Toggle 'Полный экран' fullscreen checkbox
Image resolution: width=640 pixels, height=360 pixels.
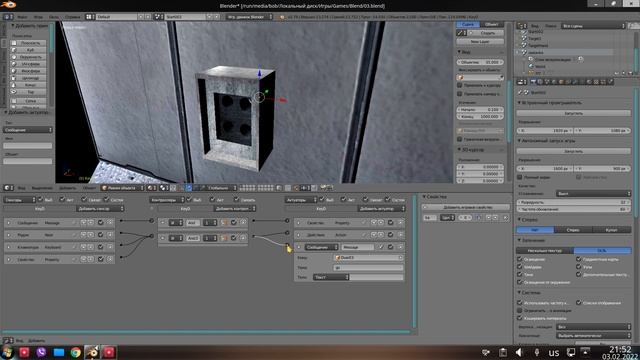520,177
